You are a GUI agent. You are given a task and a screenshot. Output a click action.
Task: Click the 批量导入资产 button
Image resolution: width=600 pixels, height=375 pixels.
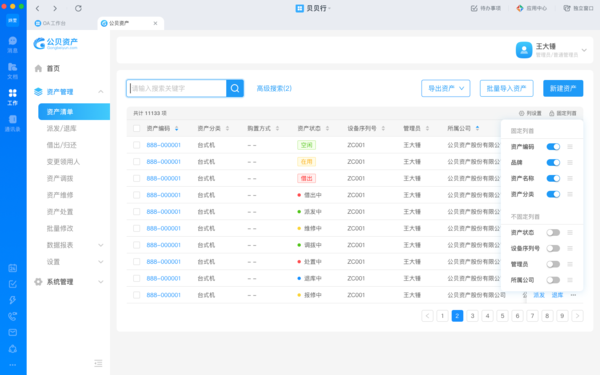tap(507, 88)
